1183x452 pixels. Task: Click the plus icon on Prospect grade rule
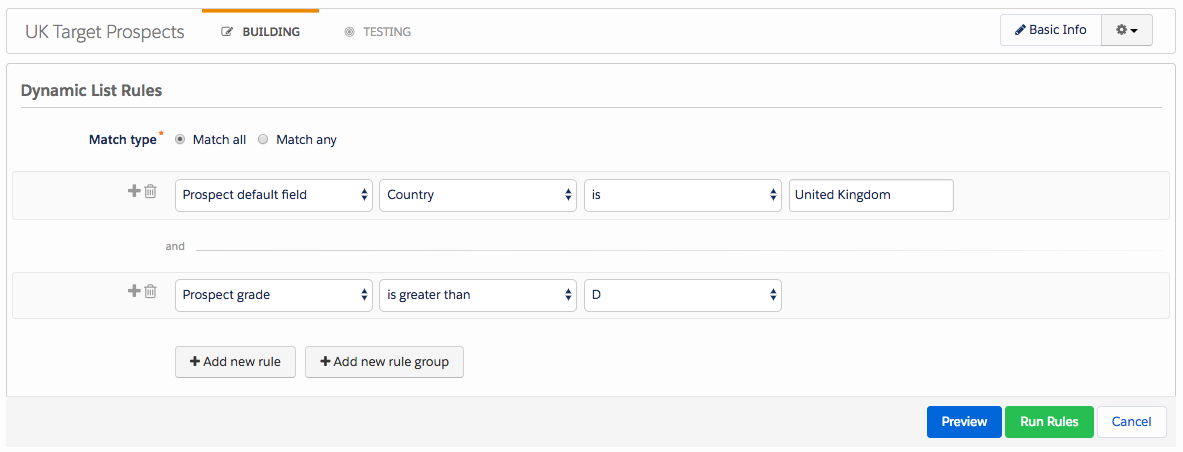(x=134, y=291)
